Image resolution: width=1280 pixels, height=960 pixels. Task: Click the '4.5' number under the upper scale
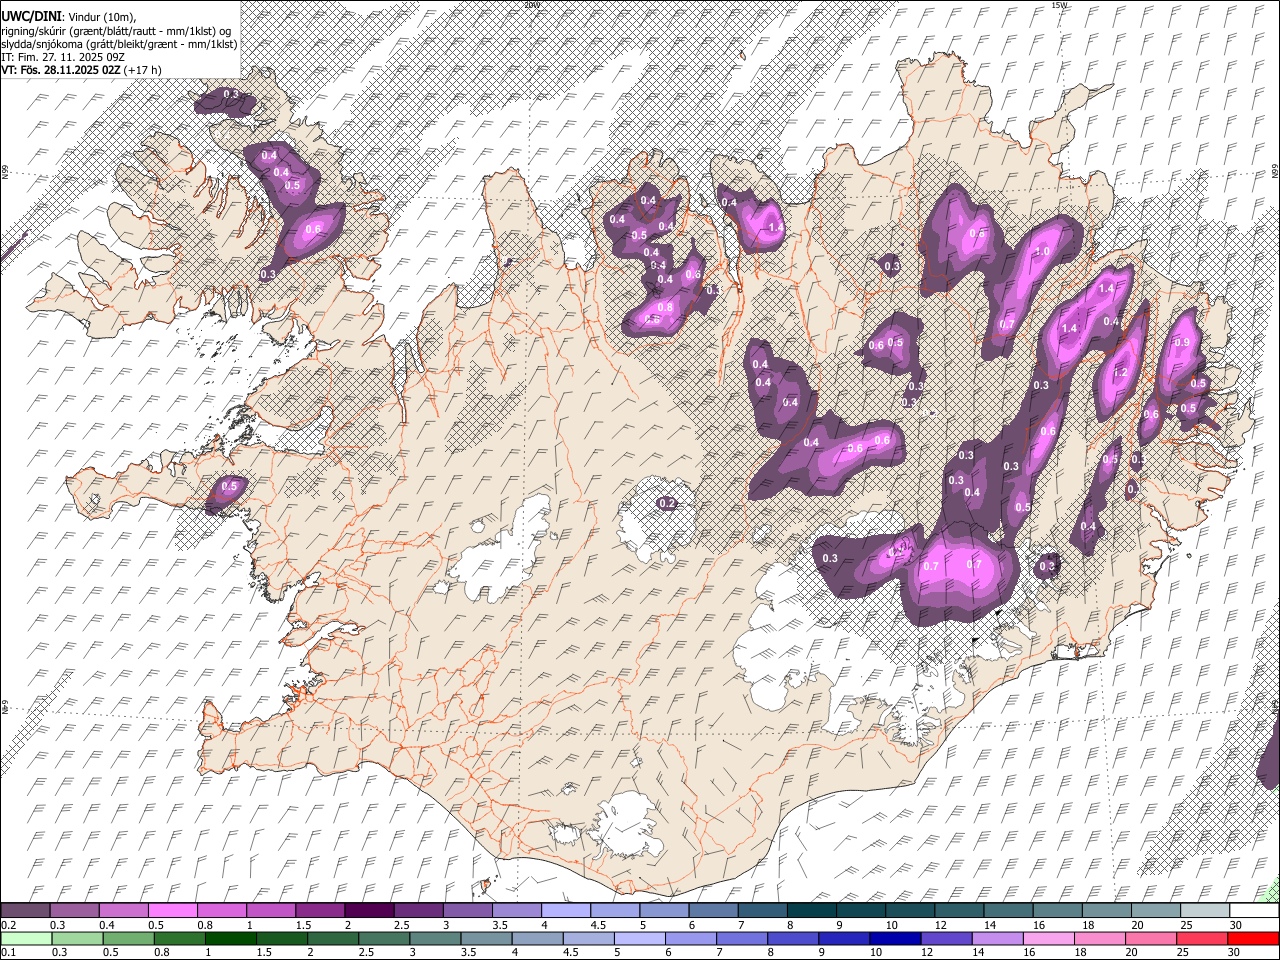(x=598, y=925)
